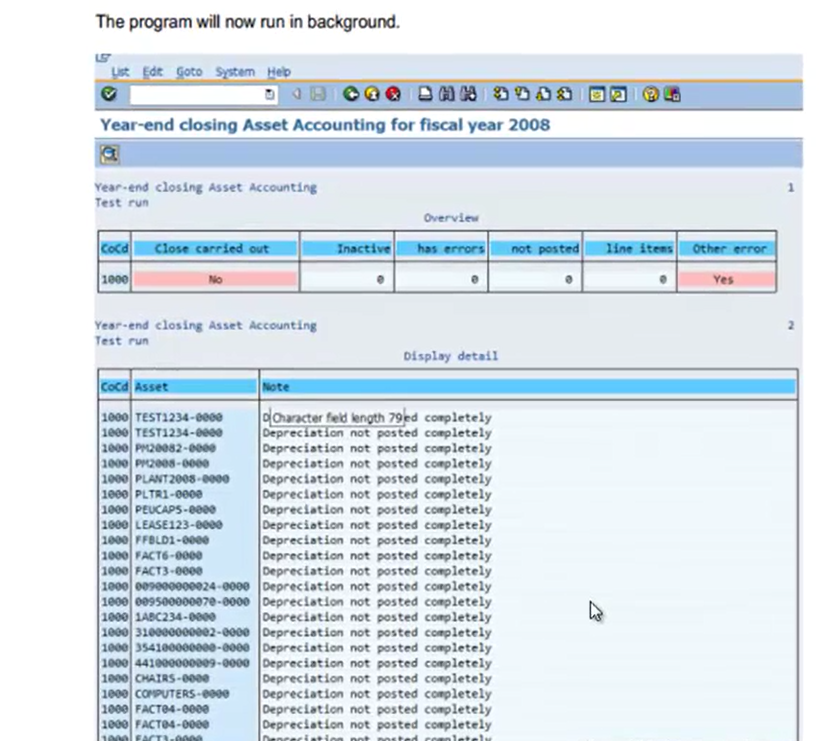
Task: Click the Save diskette icon
Action: (318, 94)
